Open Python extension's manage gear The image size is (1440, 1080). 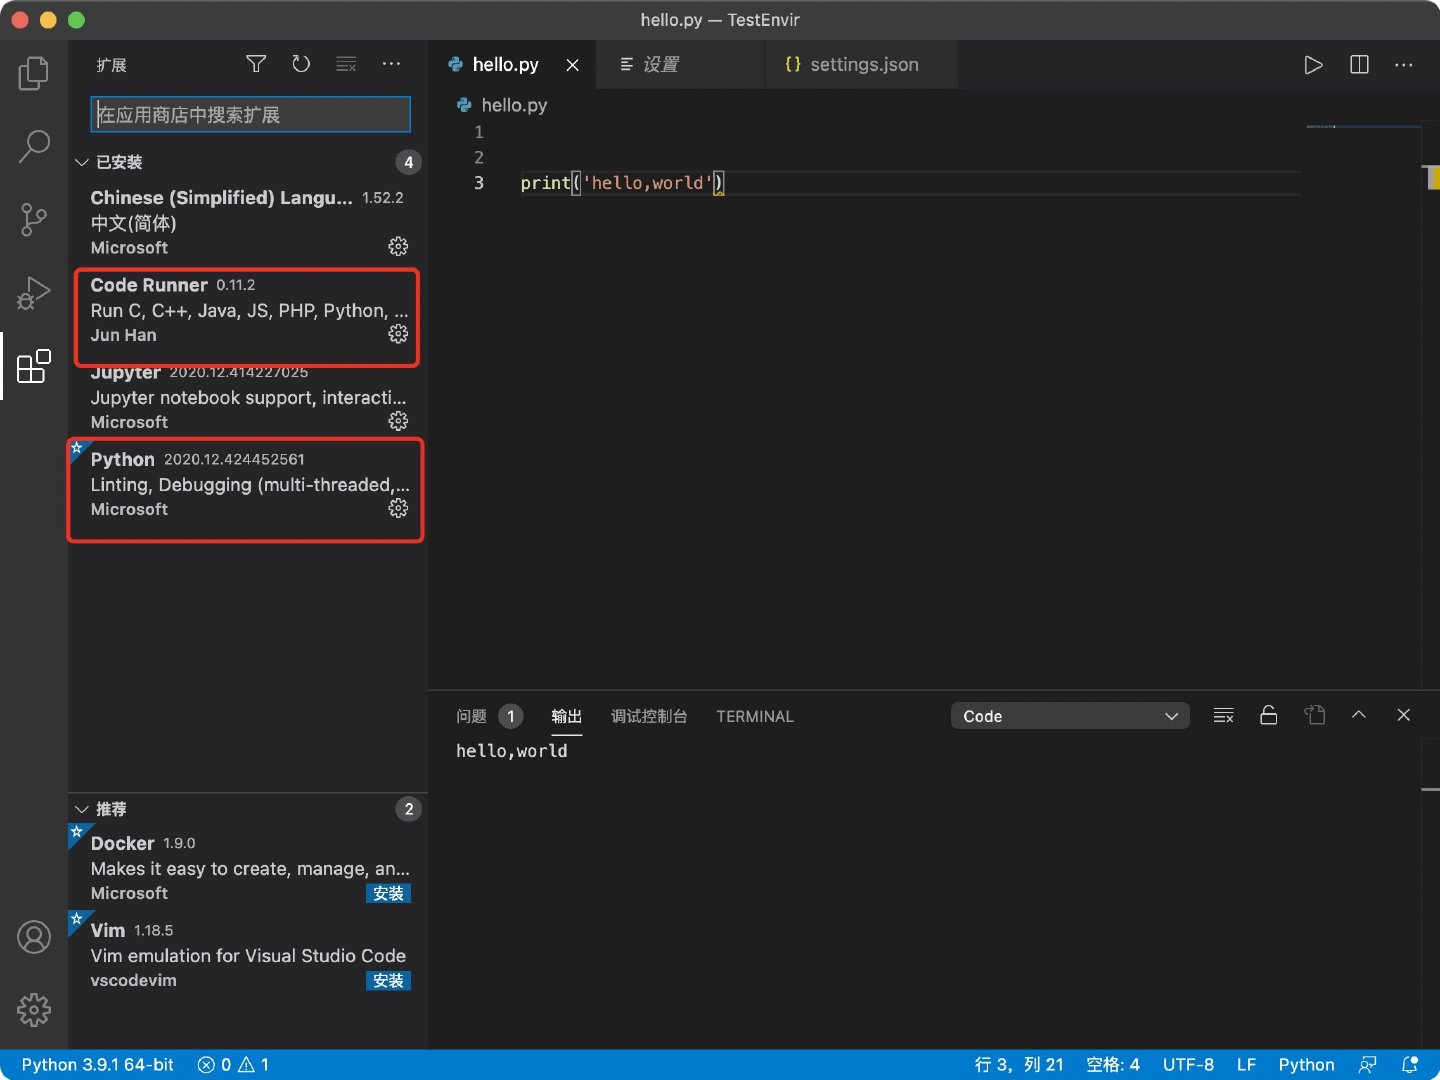click(398, 508)
